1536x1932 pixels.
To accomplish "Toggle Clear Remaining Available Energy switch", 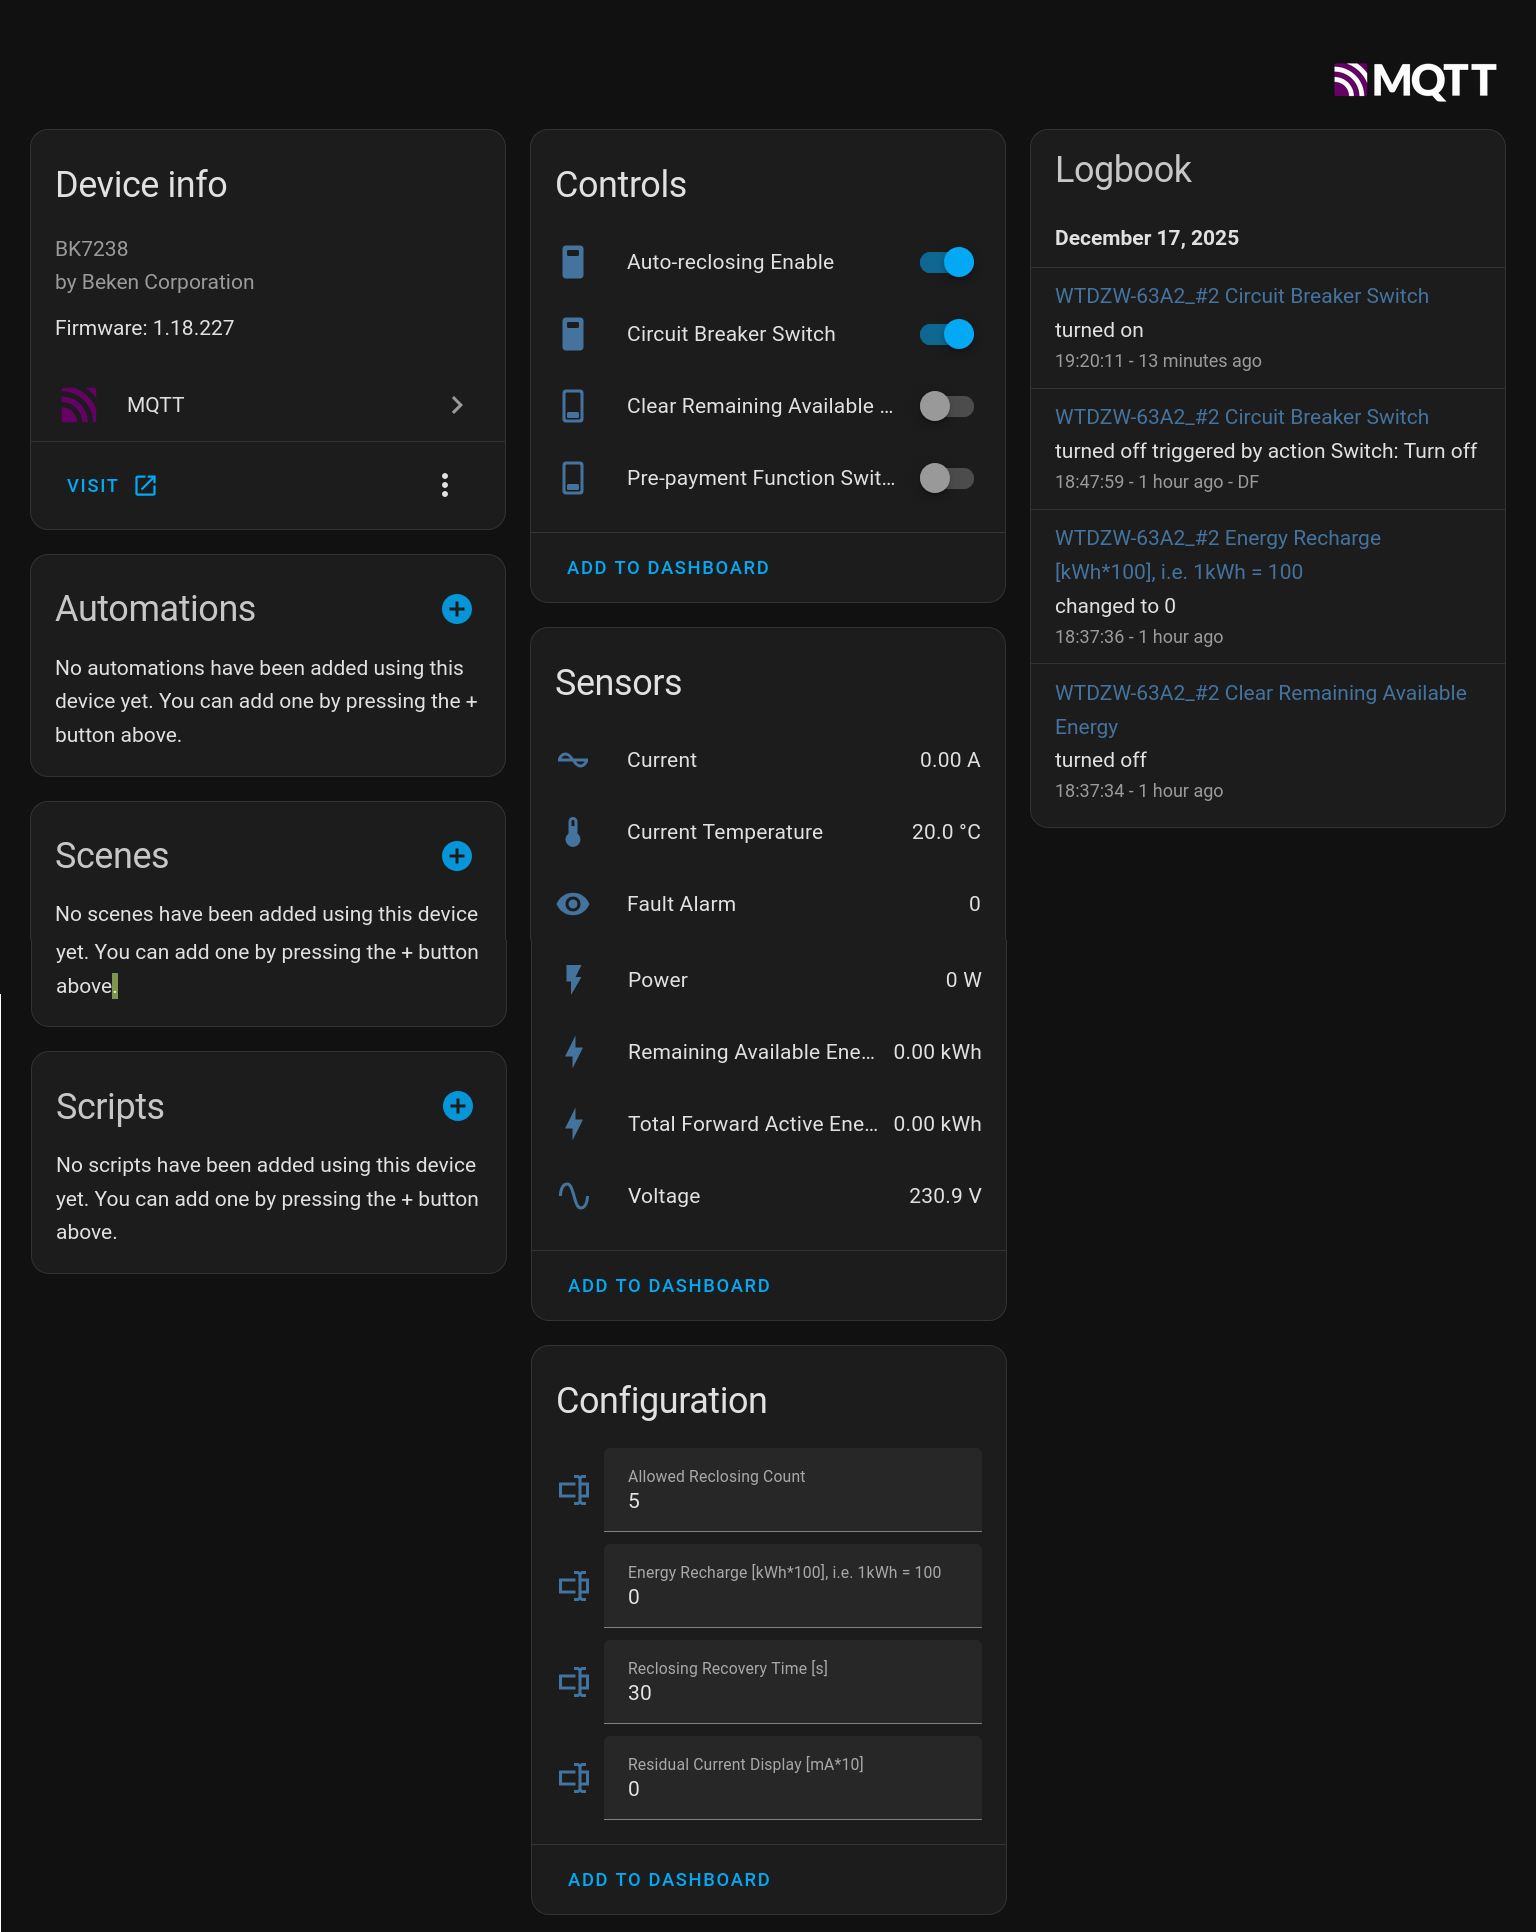I will 946,406.
